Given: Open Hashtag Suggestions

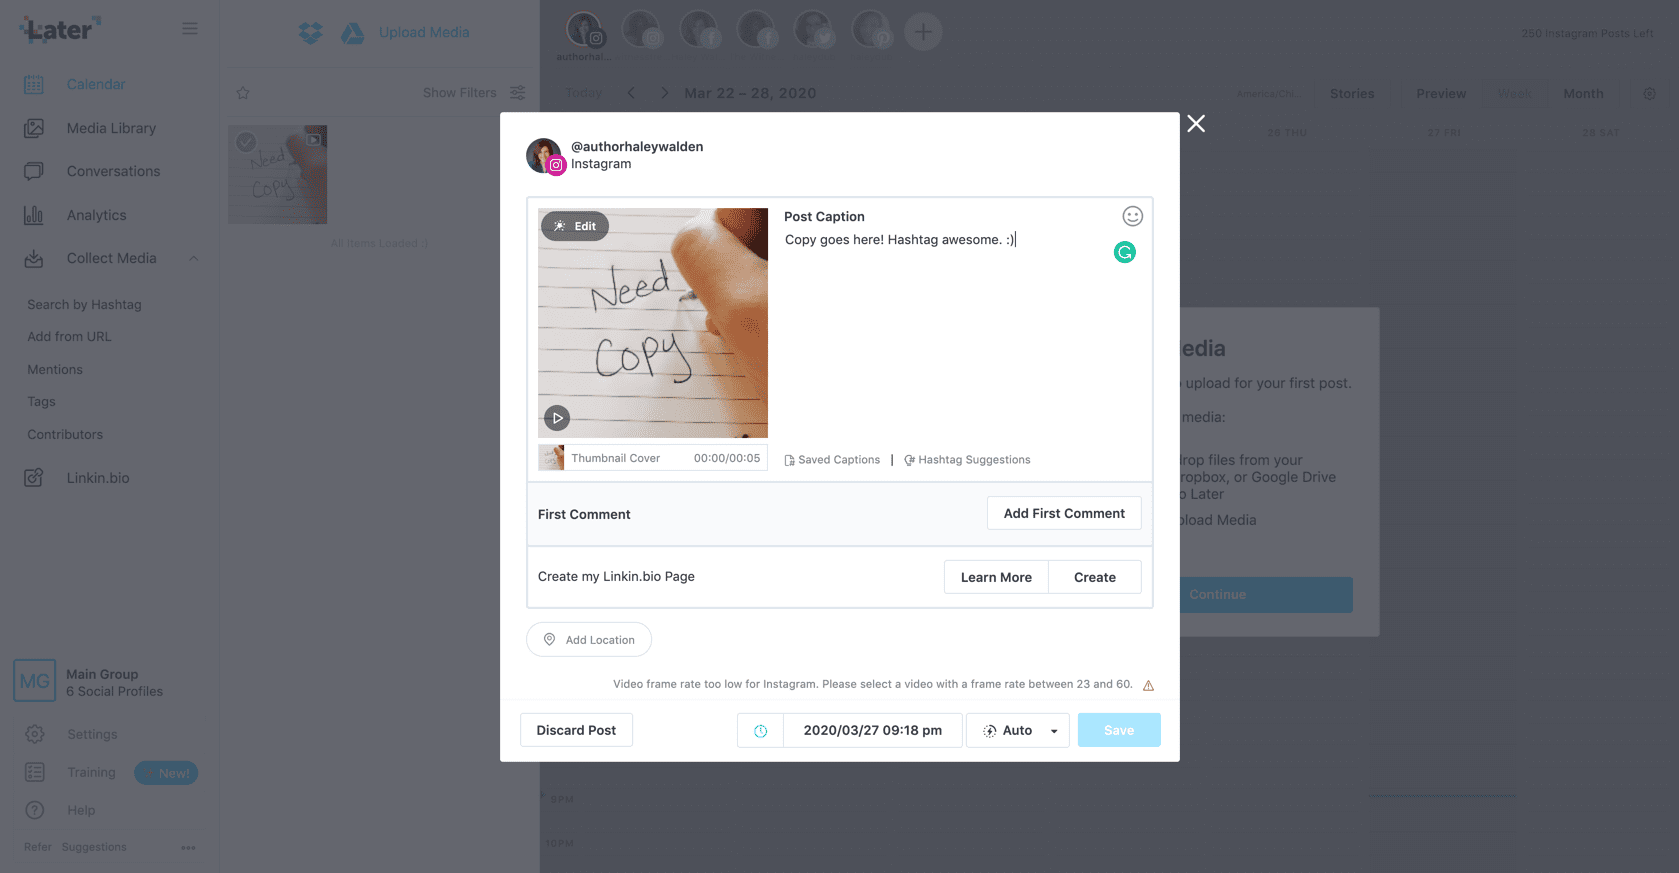Looking at the screenshot, I should (x=967, y=460).
